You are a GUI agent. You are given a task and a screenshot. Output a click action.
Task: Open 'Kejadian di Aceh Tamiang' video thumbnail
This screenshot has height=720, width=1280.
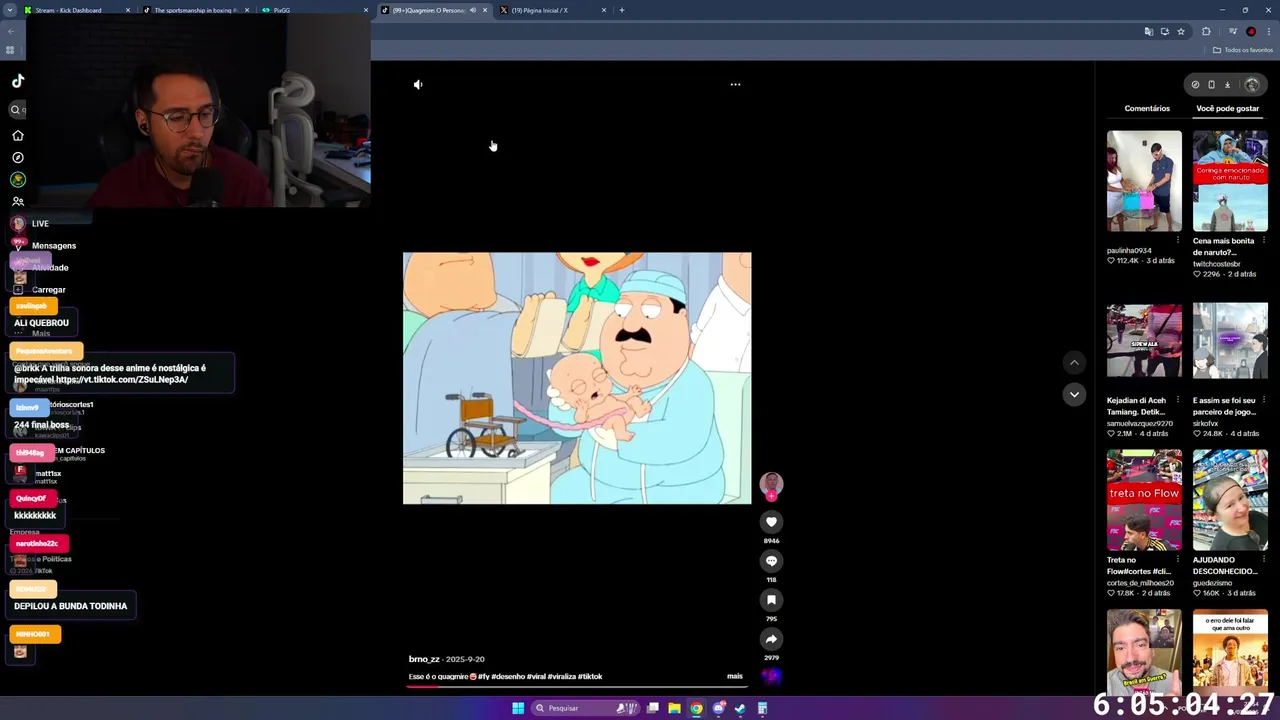(1144, 341)
